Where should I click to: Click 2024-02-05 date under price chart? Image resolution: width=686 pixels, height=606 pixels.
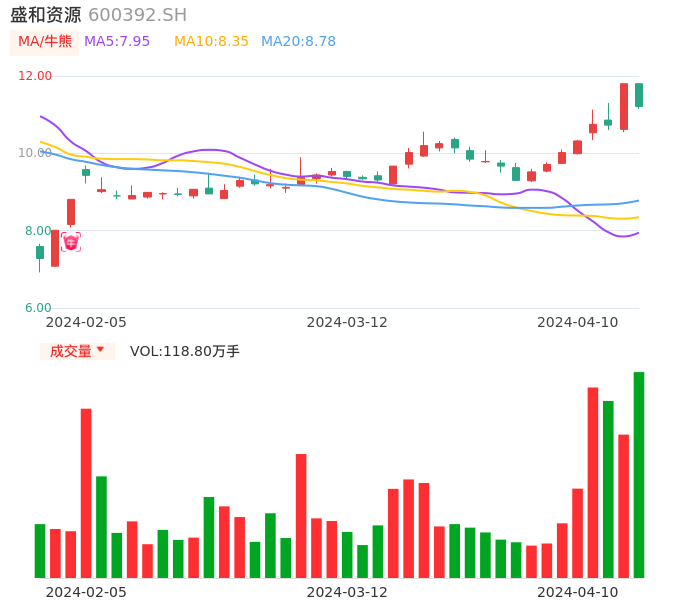click(x=86, y=322)
